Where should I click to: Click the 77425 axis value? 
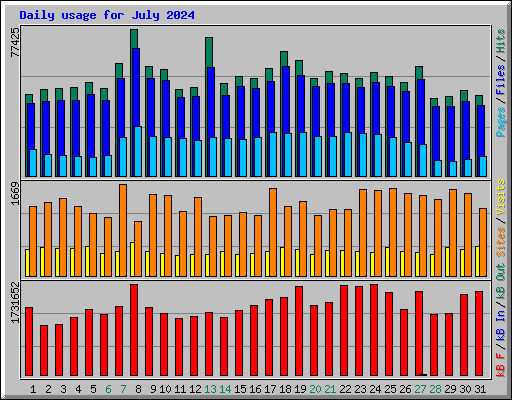[x=15, y=42]
